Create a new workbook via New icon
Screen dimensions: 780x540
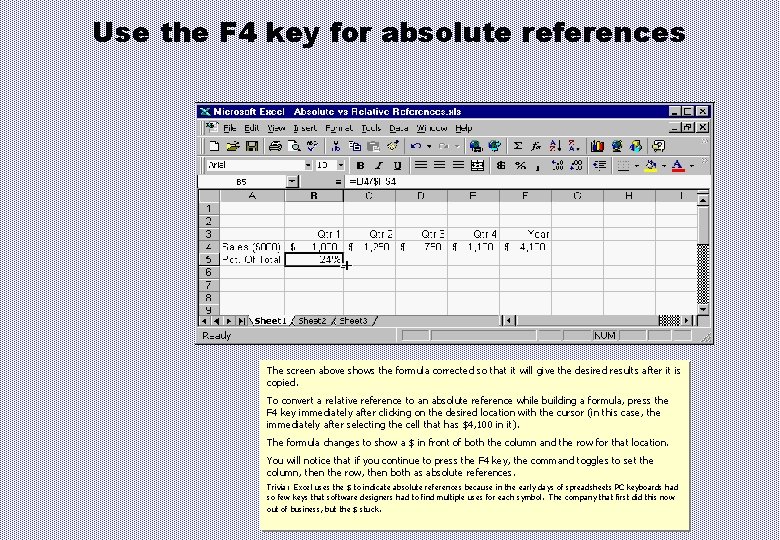pyautogui.click(x=214, y=146)
